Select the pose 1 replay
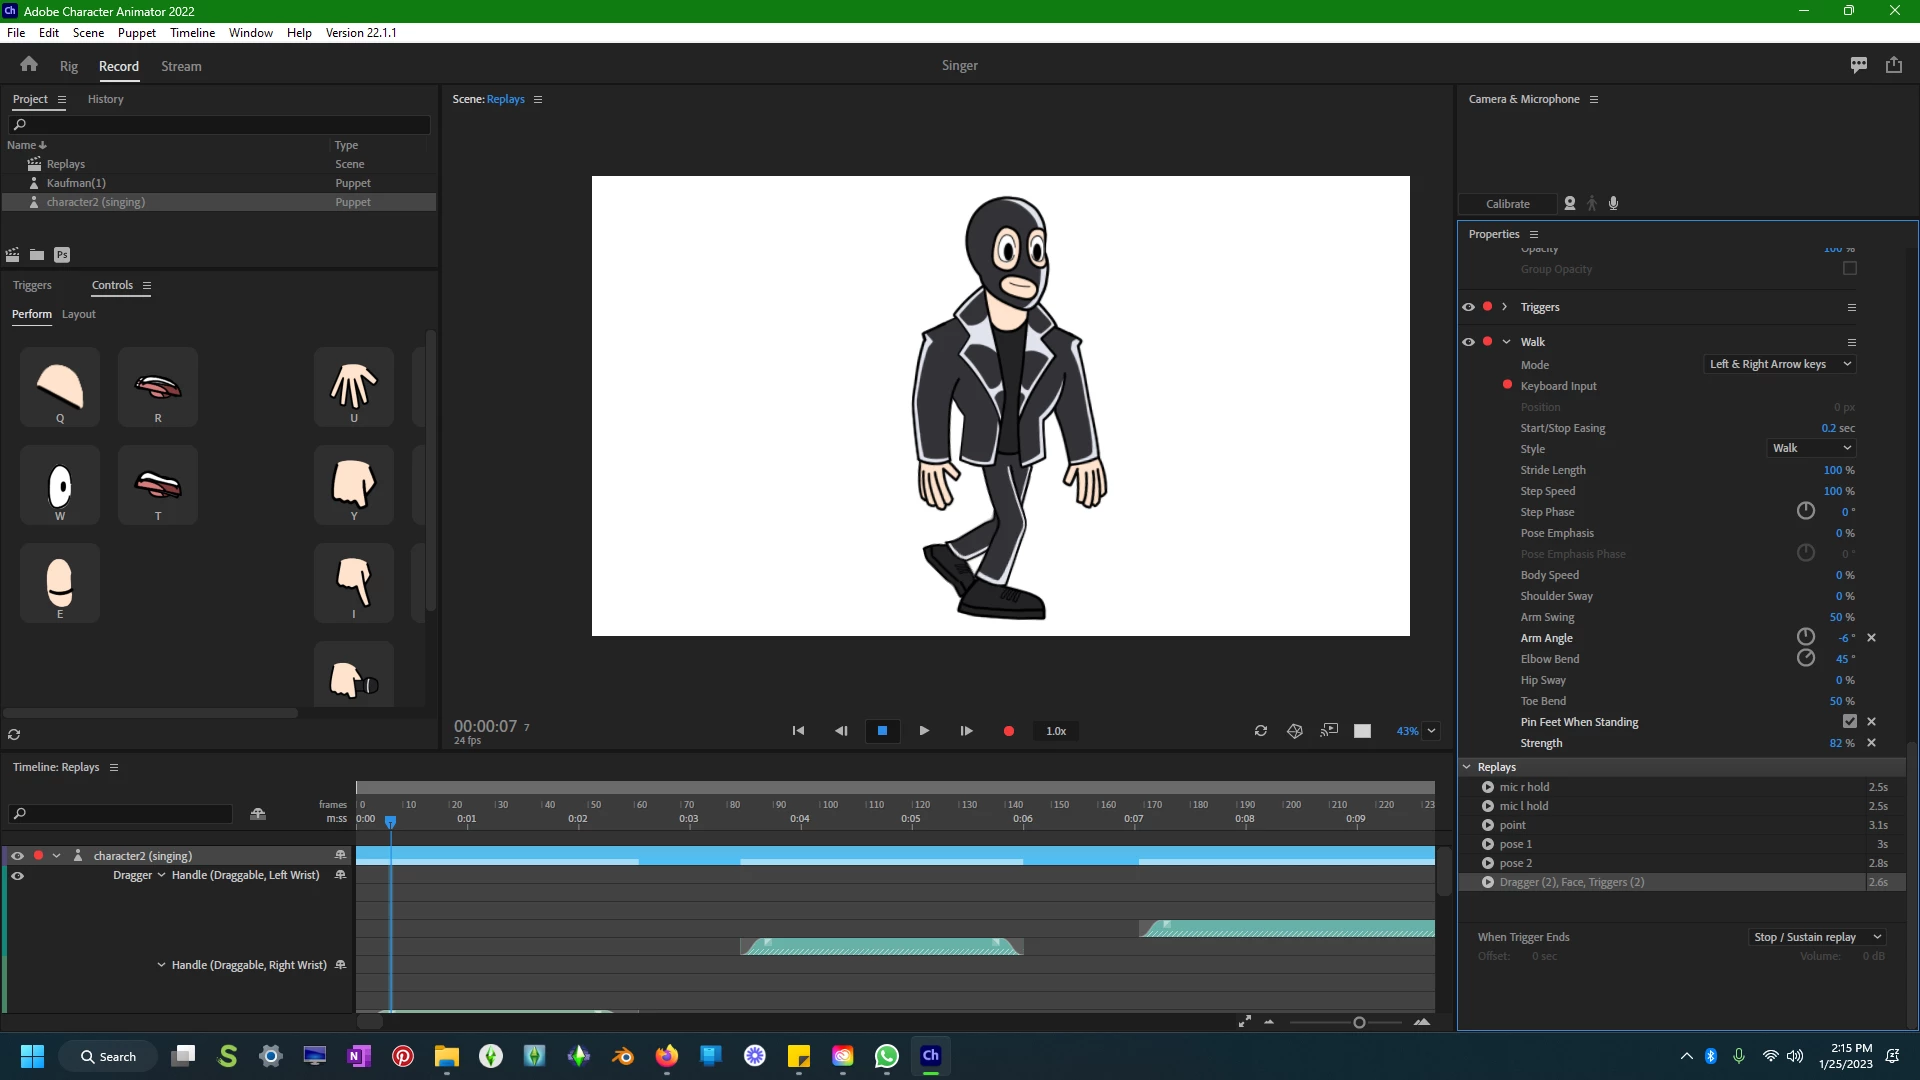The height and width of the screenshot is (1080, 1920). (1515, 844)
